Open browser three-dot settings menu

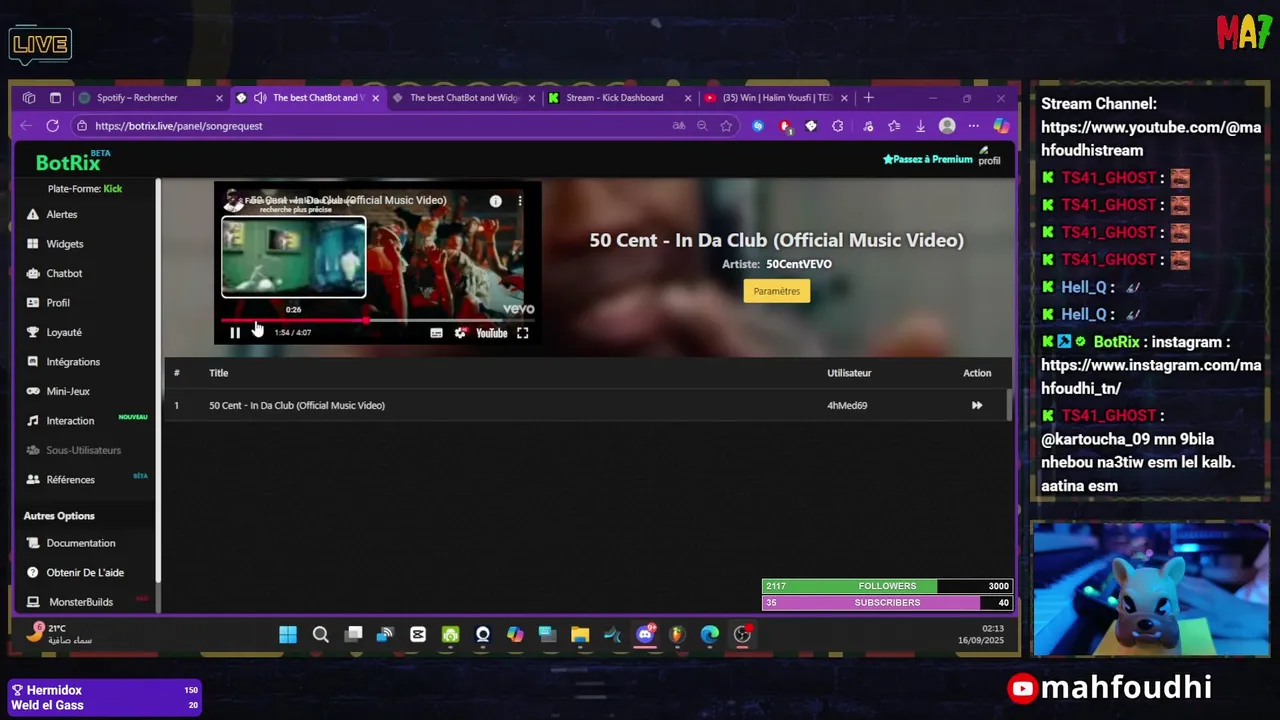click(973, 126)
